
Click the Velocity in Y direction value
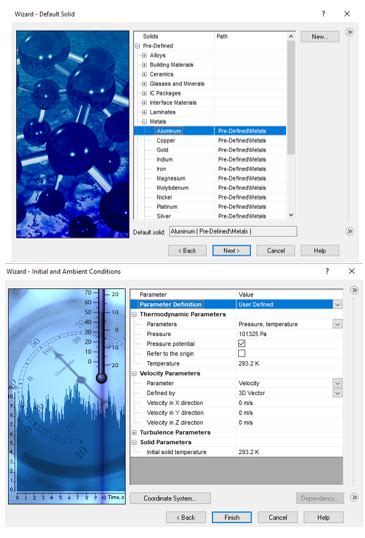click(246, 413)
